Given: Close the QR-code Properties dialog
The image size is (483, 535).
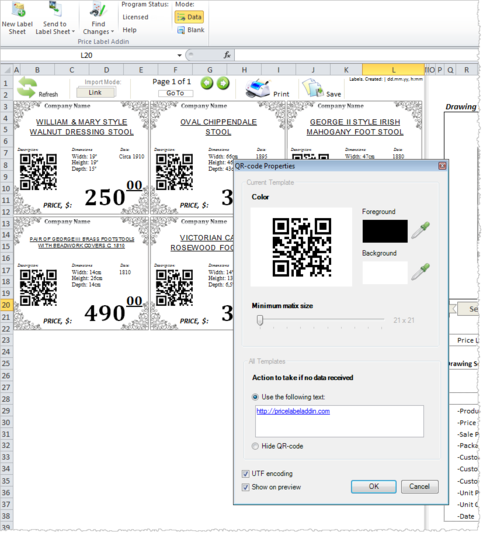Looking at the screenshot, I should point(442,166).
